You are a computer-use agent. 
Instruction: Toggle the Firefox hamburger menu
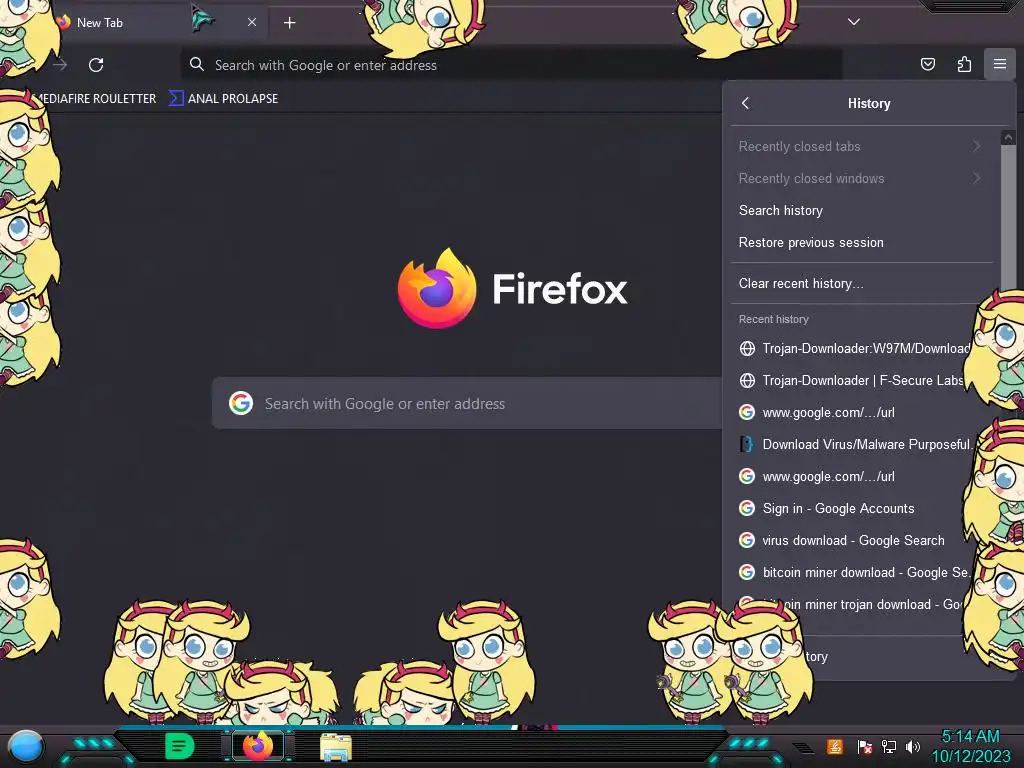1000,64
